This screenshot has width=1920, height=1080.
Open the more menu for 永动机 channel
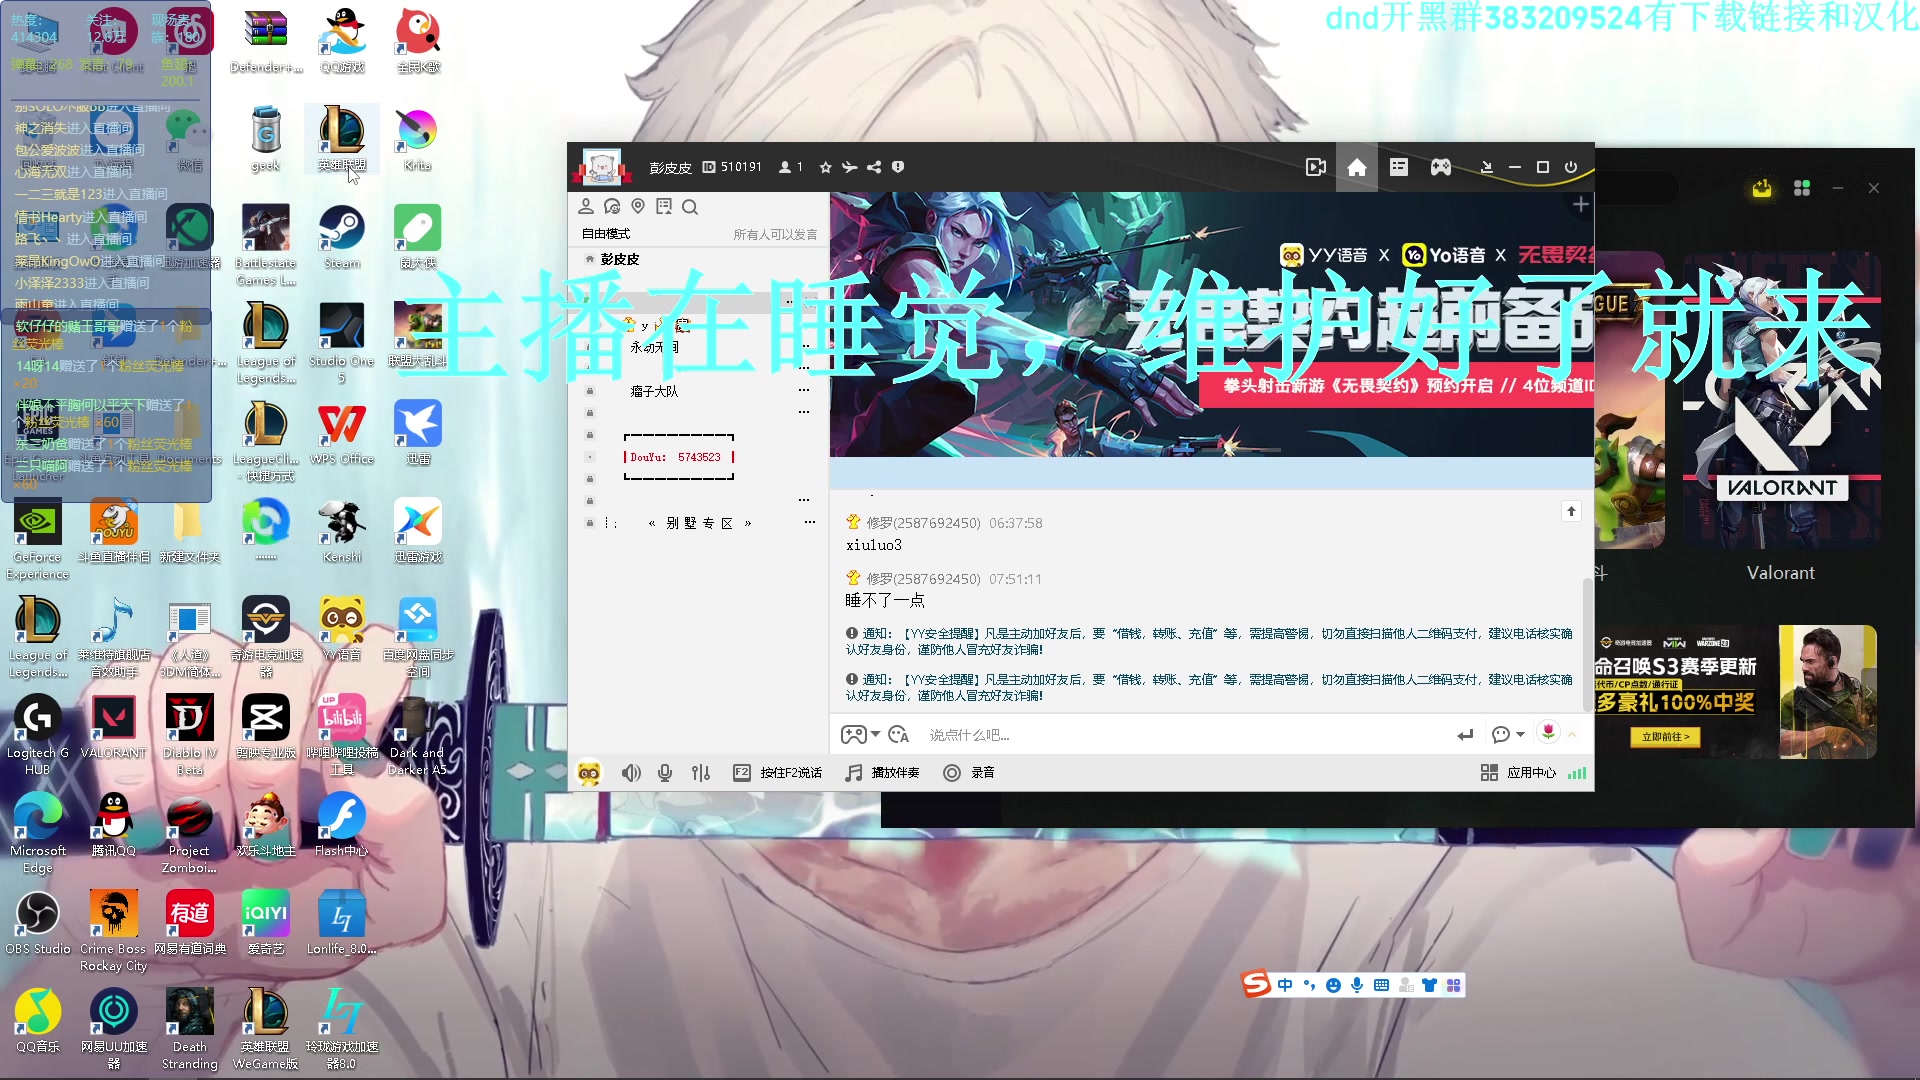(x=804, y=346)
